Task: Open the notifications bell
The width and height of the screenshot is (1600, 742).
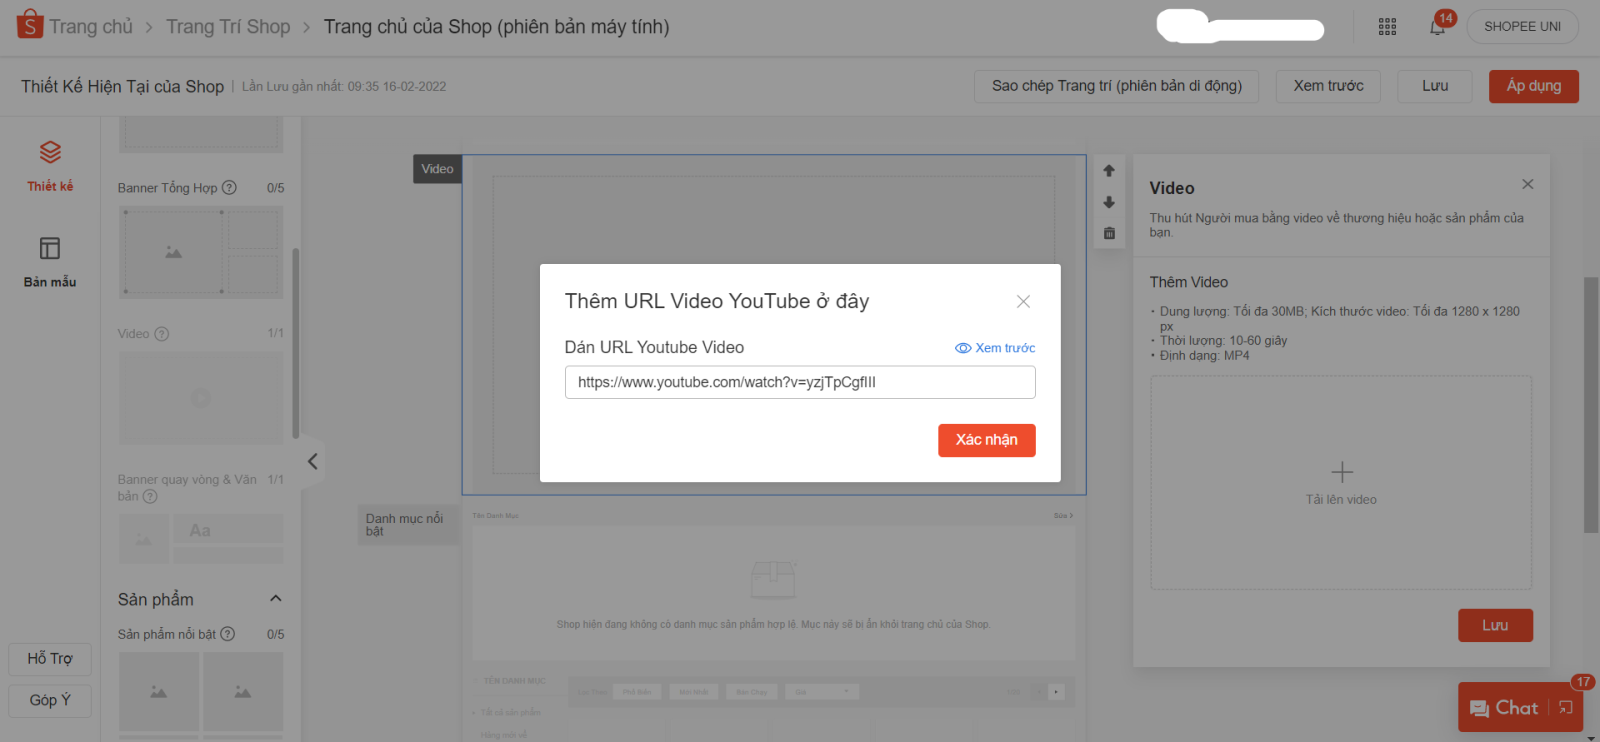Action: [1437, 27]
